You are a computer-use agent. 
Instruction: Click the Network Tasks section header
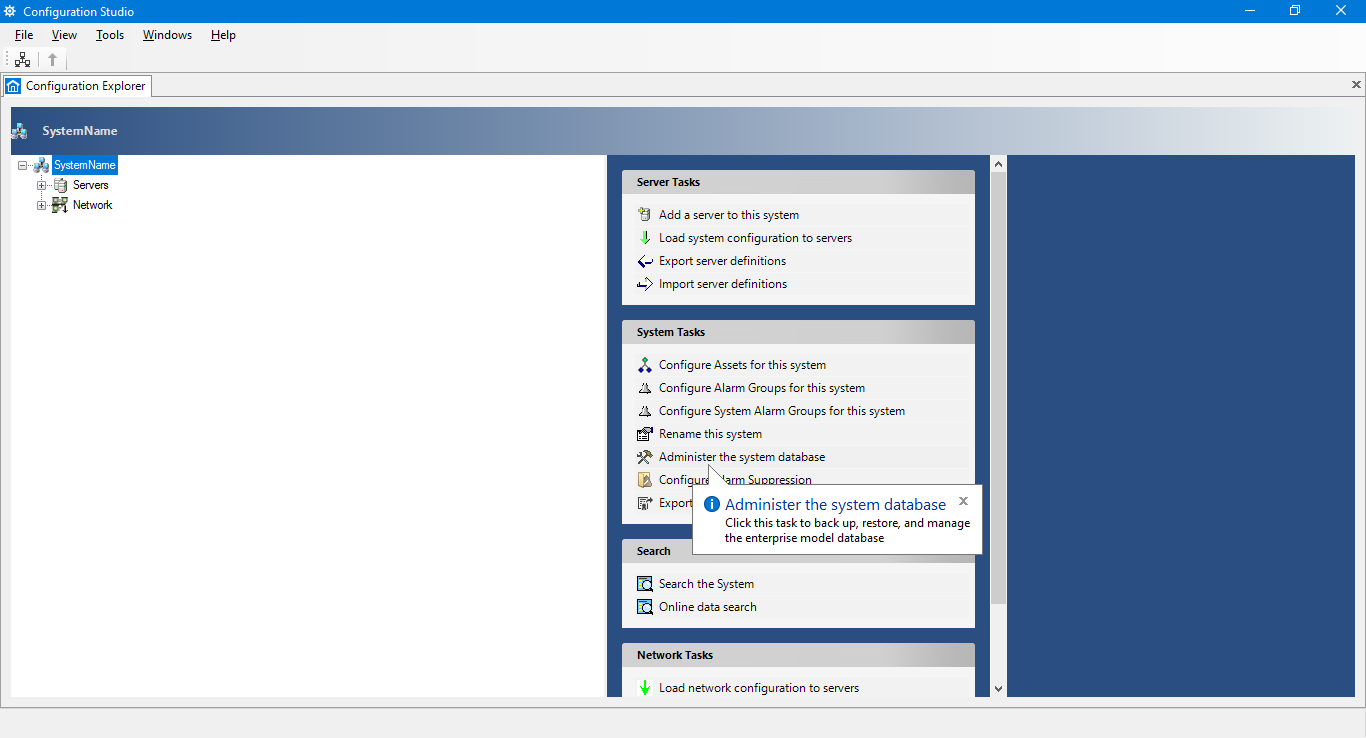798,655
